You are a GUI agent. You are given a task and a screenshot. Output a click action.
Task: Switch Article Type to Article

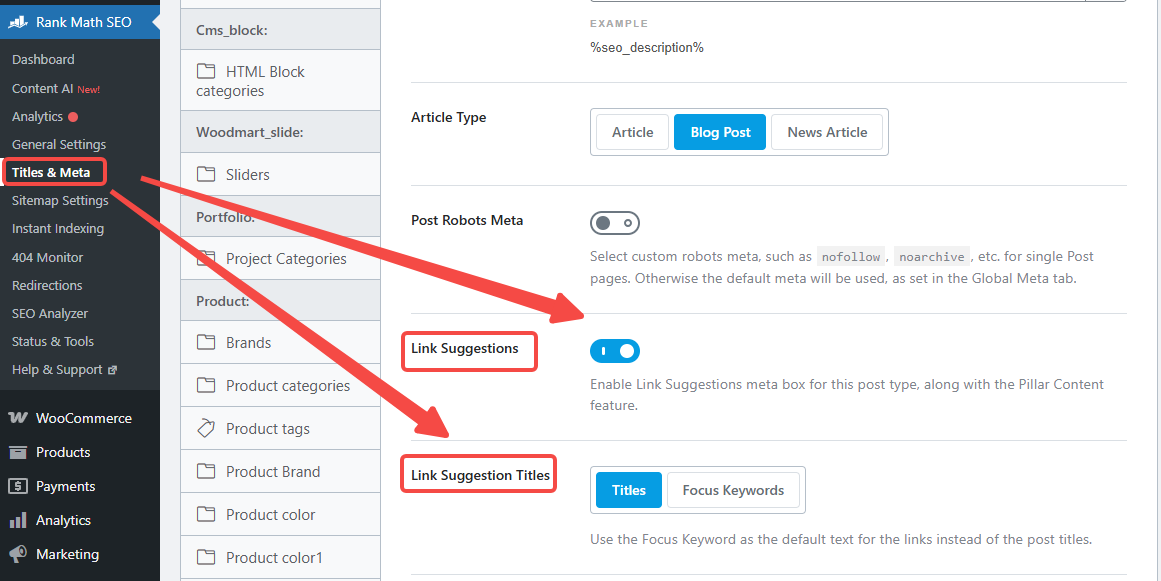click(x=631, y=131)
